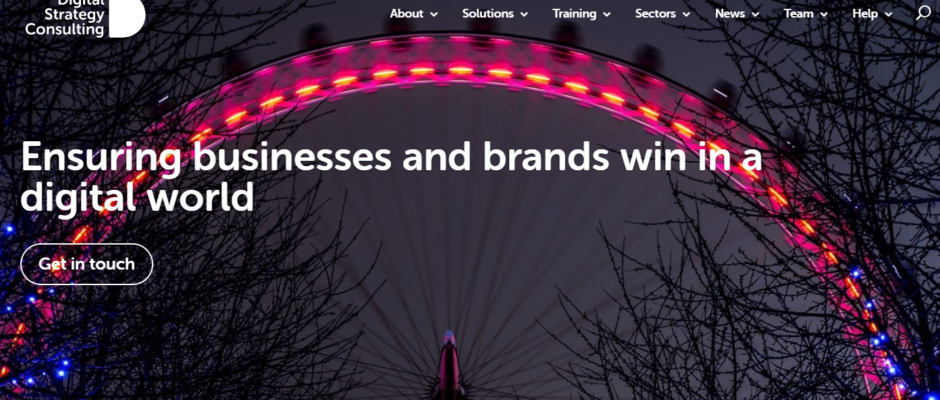
Task: Open the Solutions menu label
Action: click(488, 13)
